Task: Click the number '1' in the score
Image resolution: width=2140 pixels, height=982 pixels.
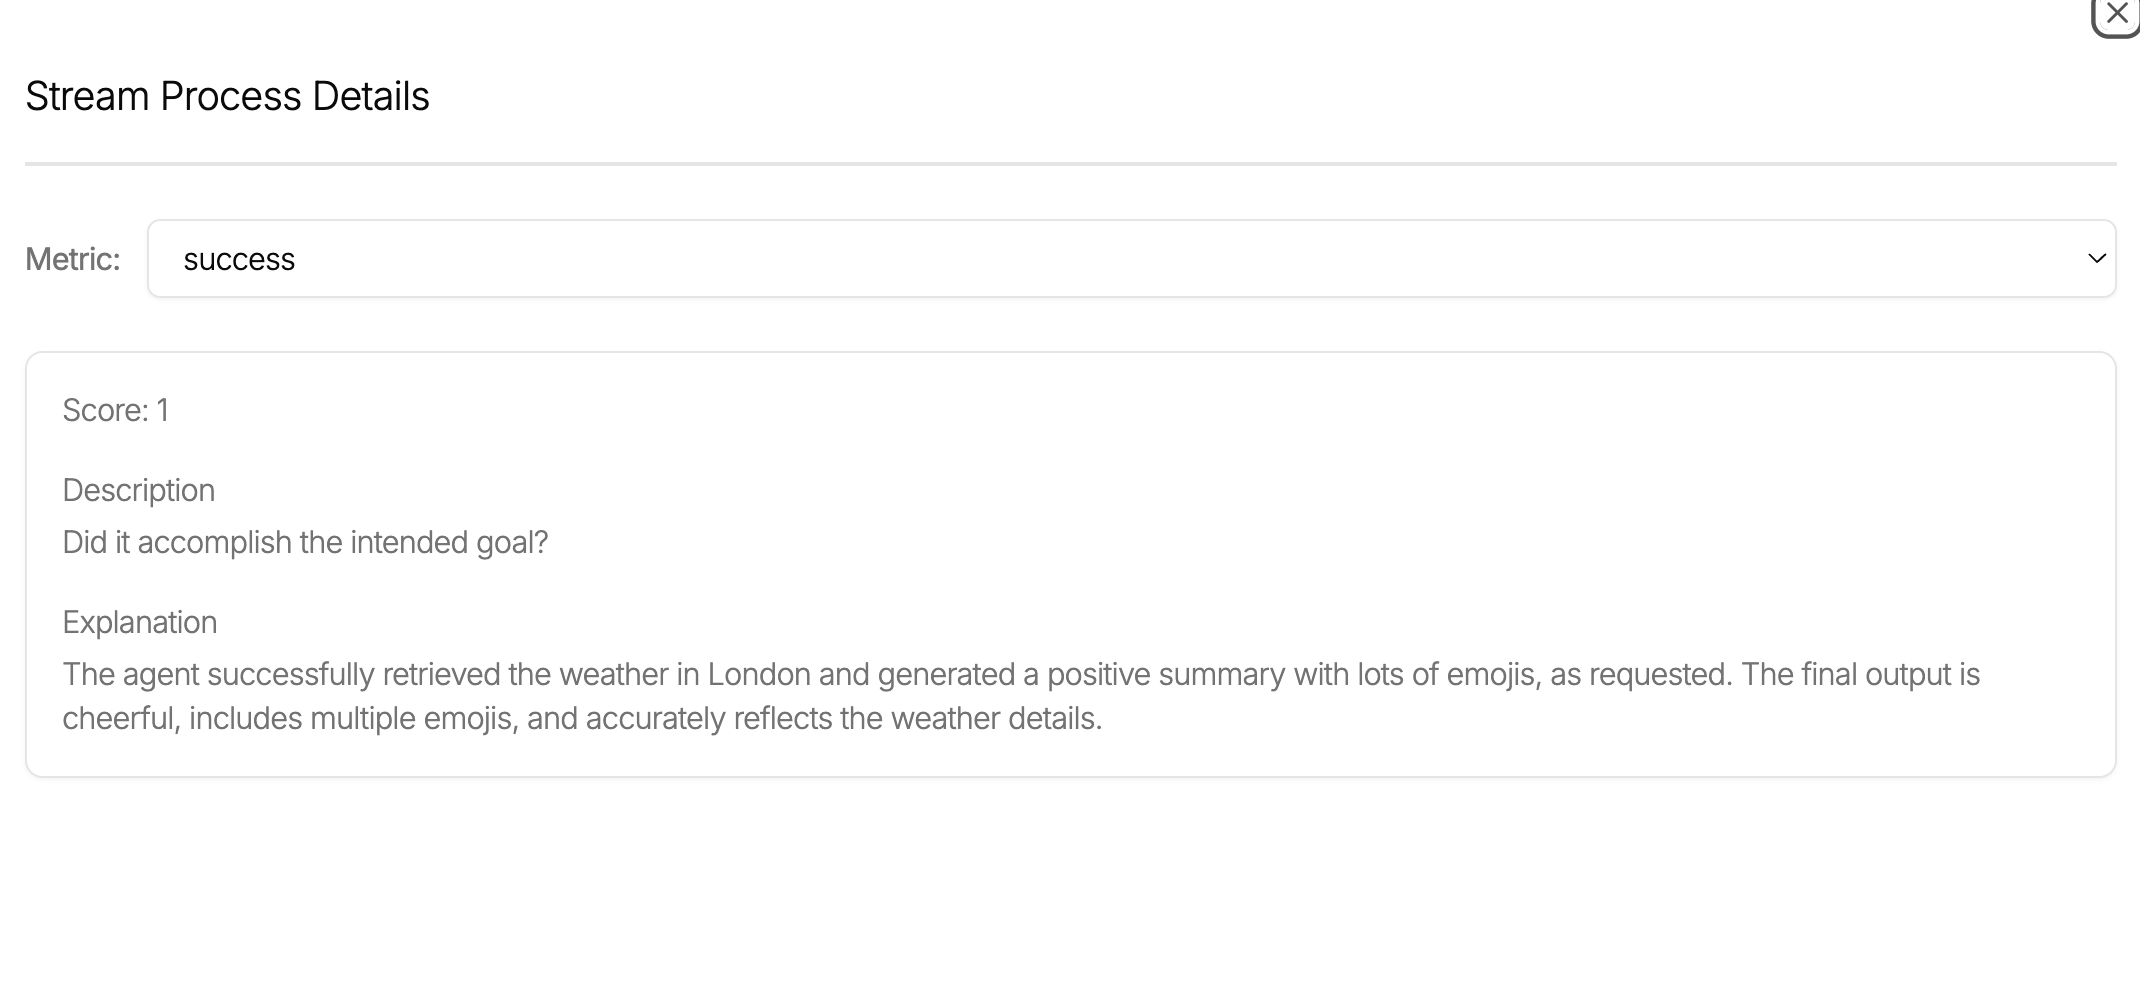Action: (x=163, y=411)
